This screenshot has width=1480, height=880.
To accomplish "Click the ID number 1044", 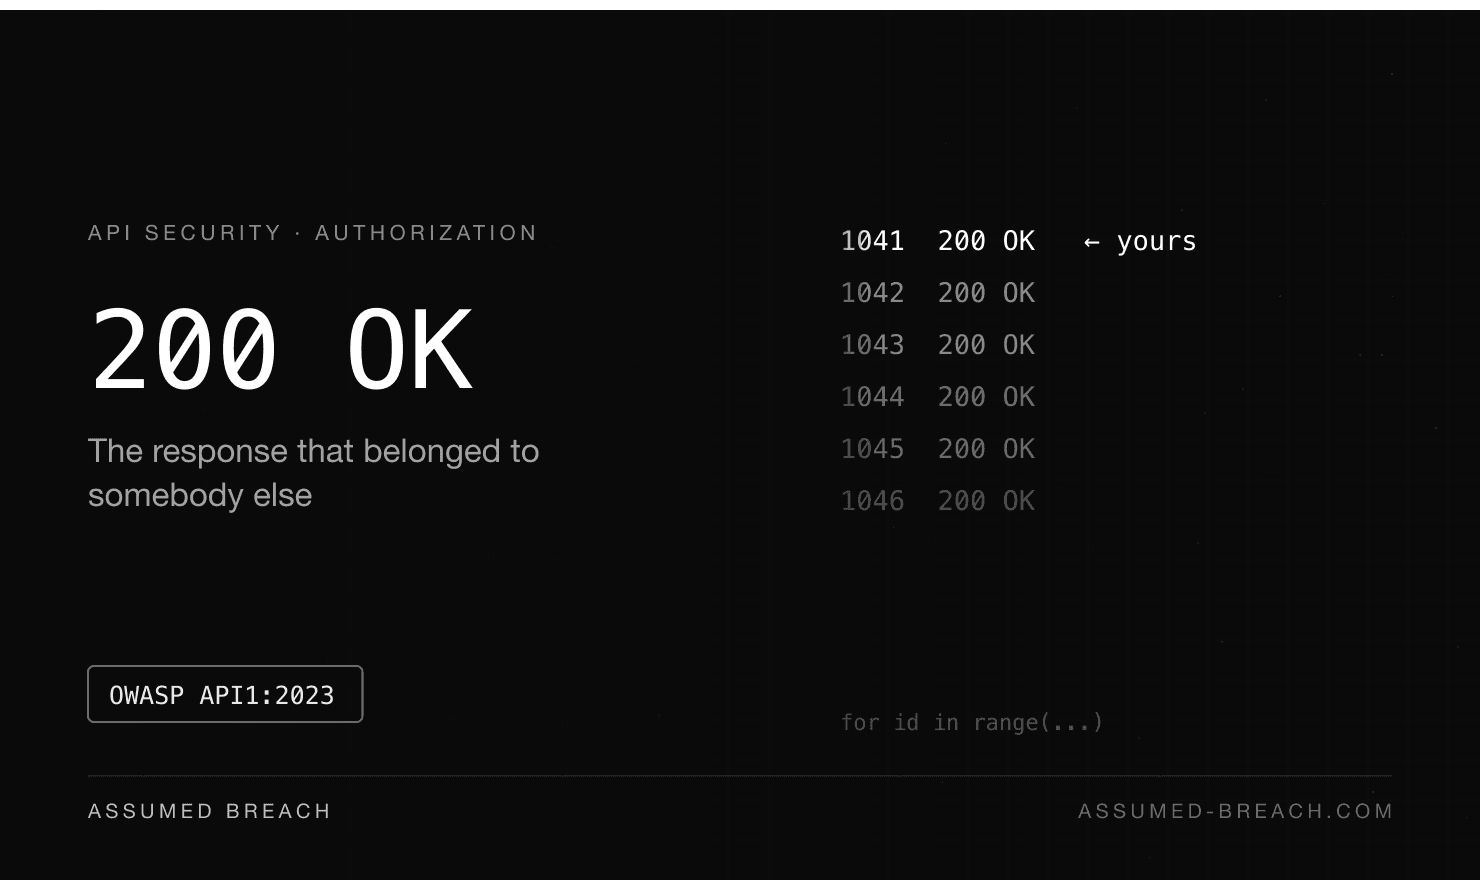I will pos(873,397).
